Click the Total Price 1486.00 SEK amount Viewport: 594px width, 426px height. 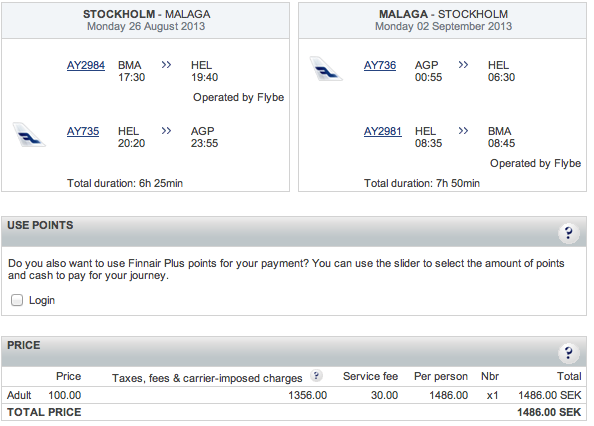(x=549, y=412)
